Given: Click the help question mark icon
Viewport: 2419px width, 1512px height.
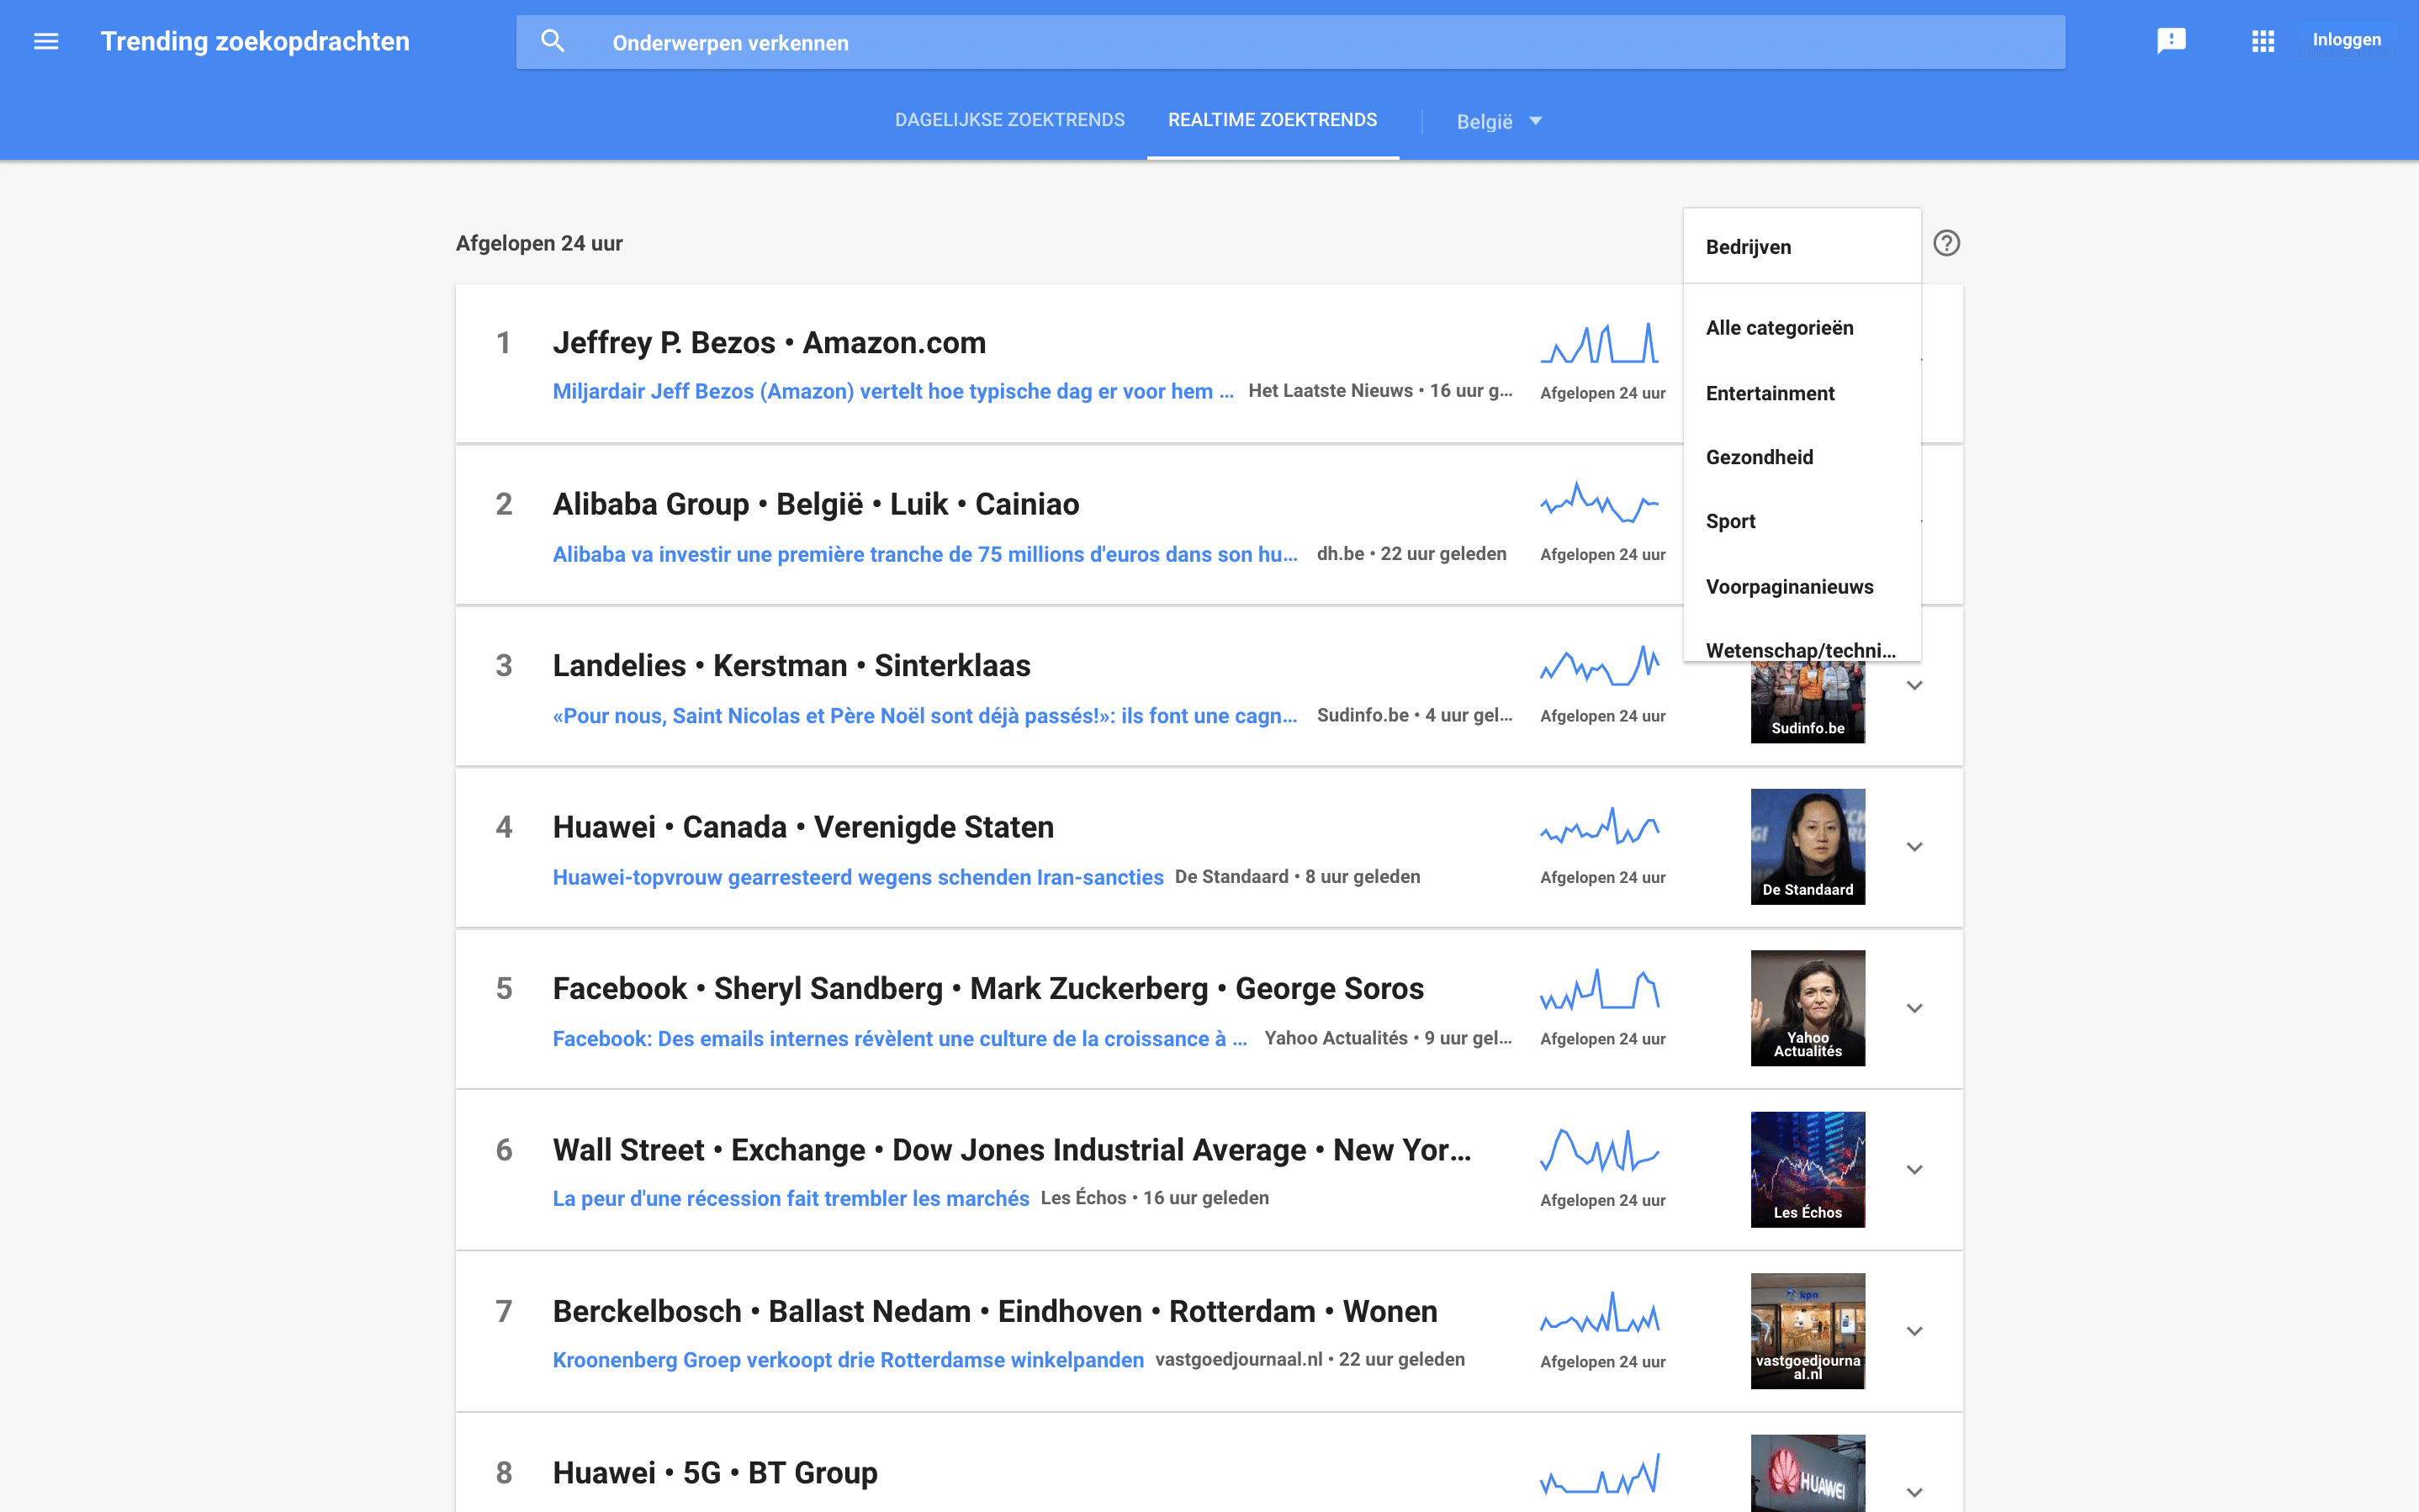Looking at the screenshot, I should (1946, 243).
